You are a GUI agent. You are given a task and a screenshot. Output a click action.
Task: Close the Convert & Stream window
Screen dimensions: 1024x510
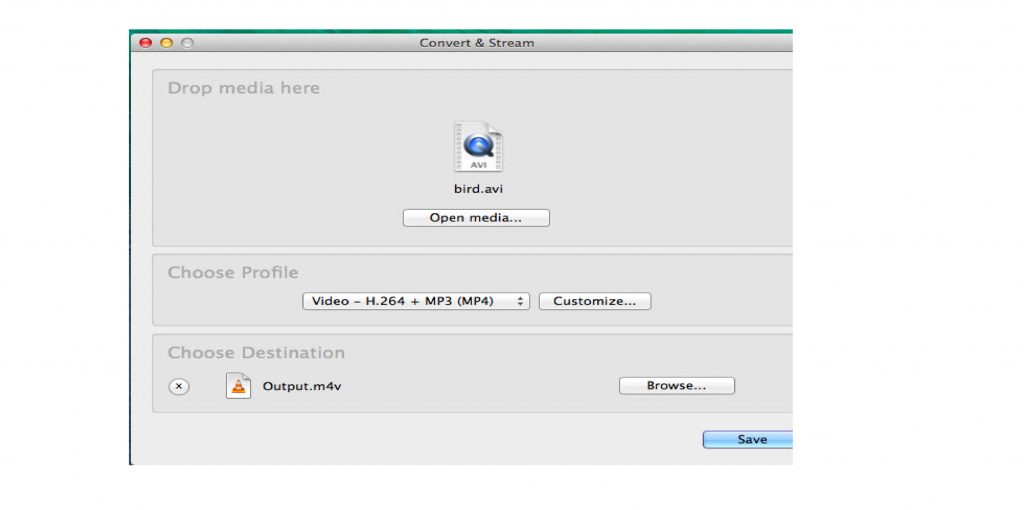tap(145, 43)
